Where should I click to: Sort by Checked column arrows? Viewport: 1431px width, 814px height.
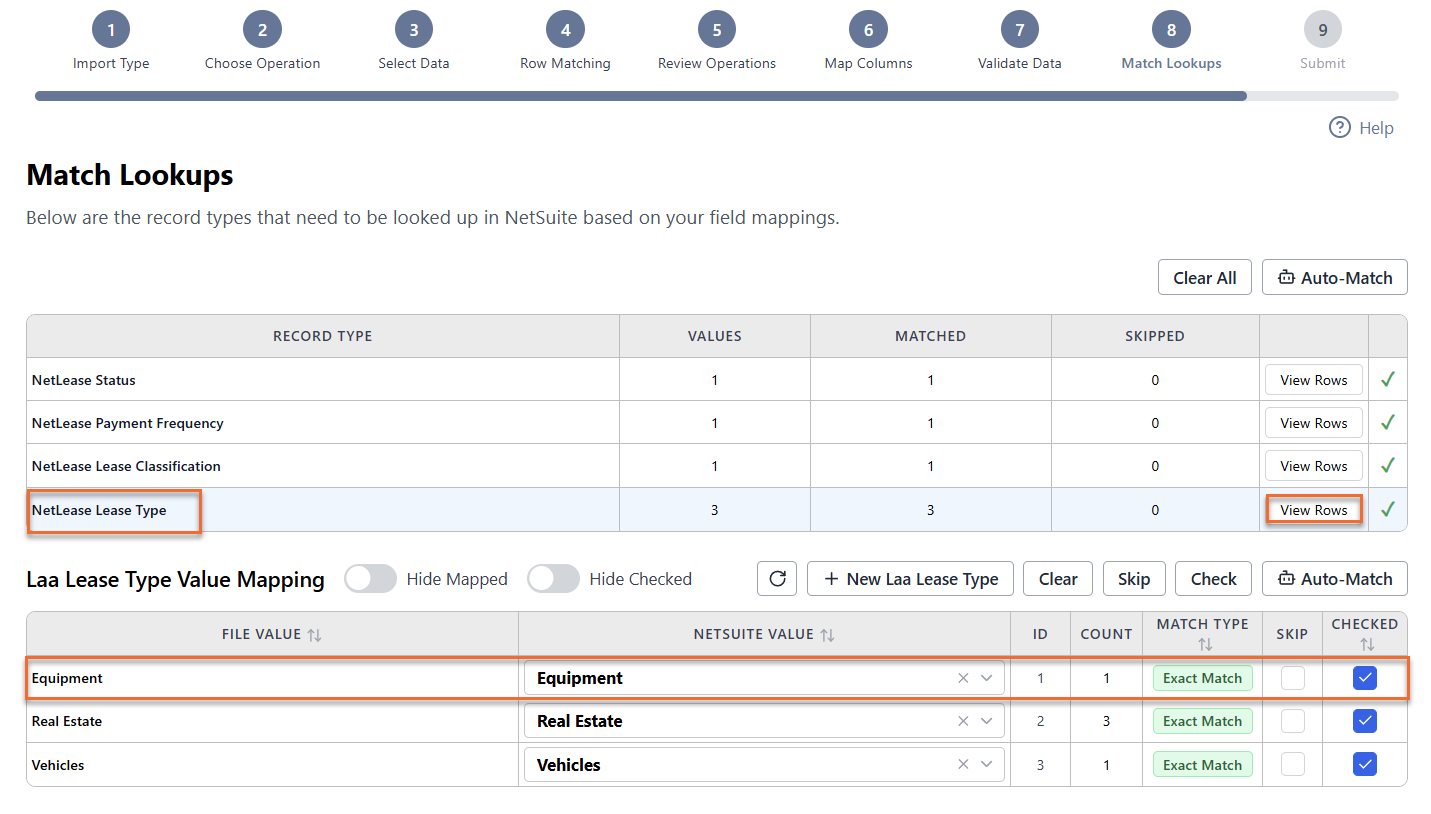1366,645
